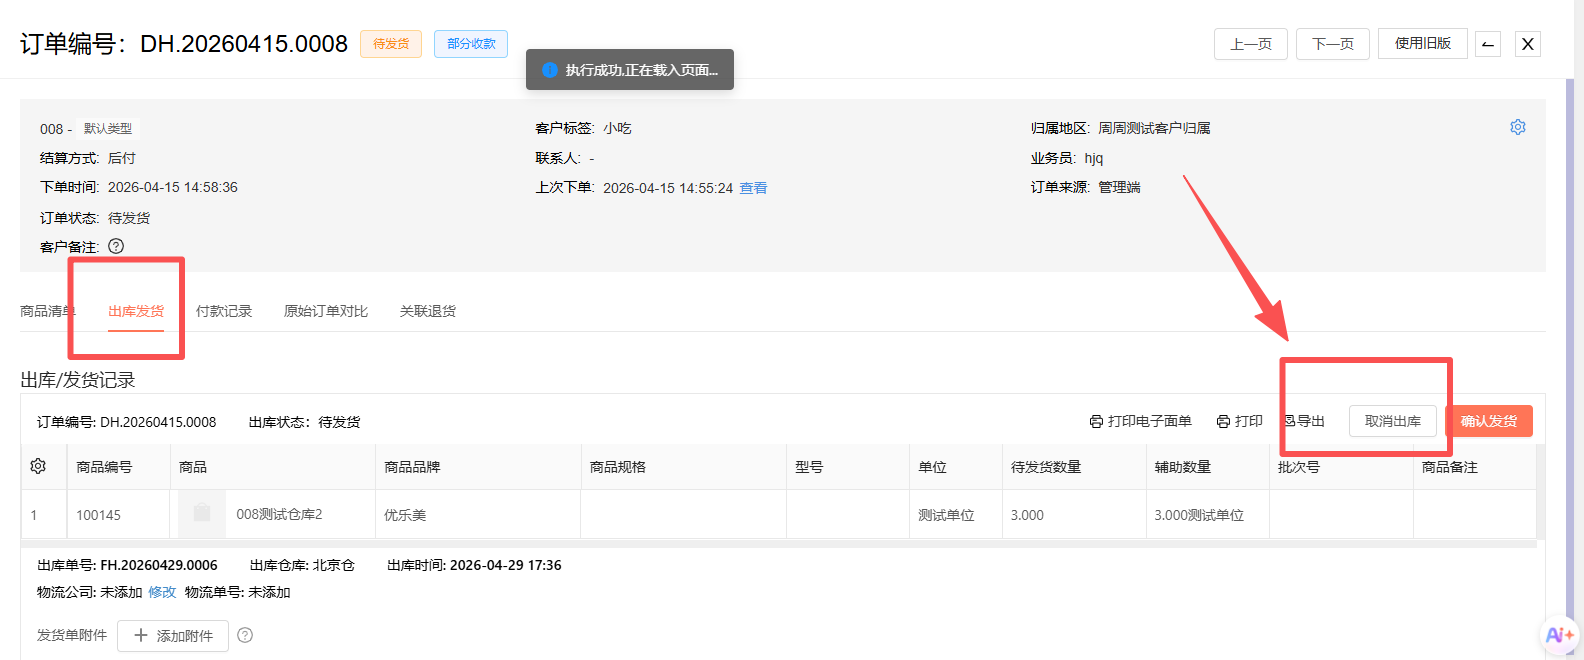The height and width of the screenshot is (660, 1584).
Task: Click the 取消出库 button
Action: pos(1393,421)
